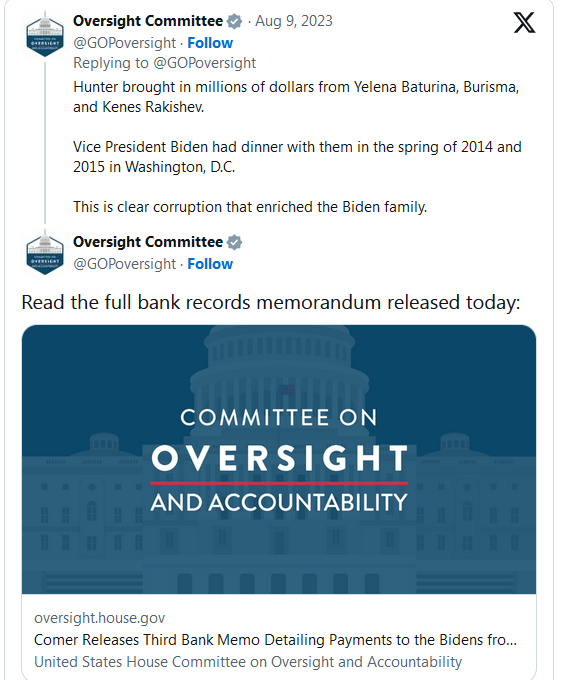Follow @GOPoversight from the second tweet
The width and height of the screenshot is (566, 680).
click(210, 264)
